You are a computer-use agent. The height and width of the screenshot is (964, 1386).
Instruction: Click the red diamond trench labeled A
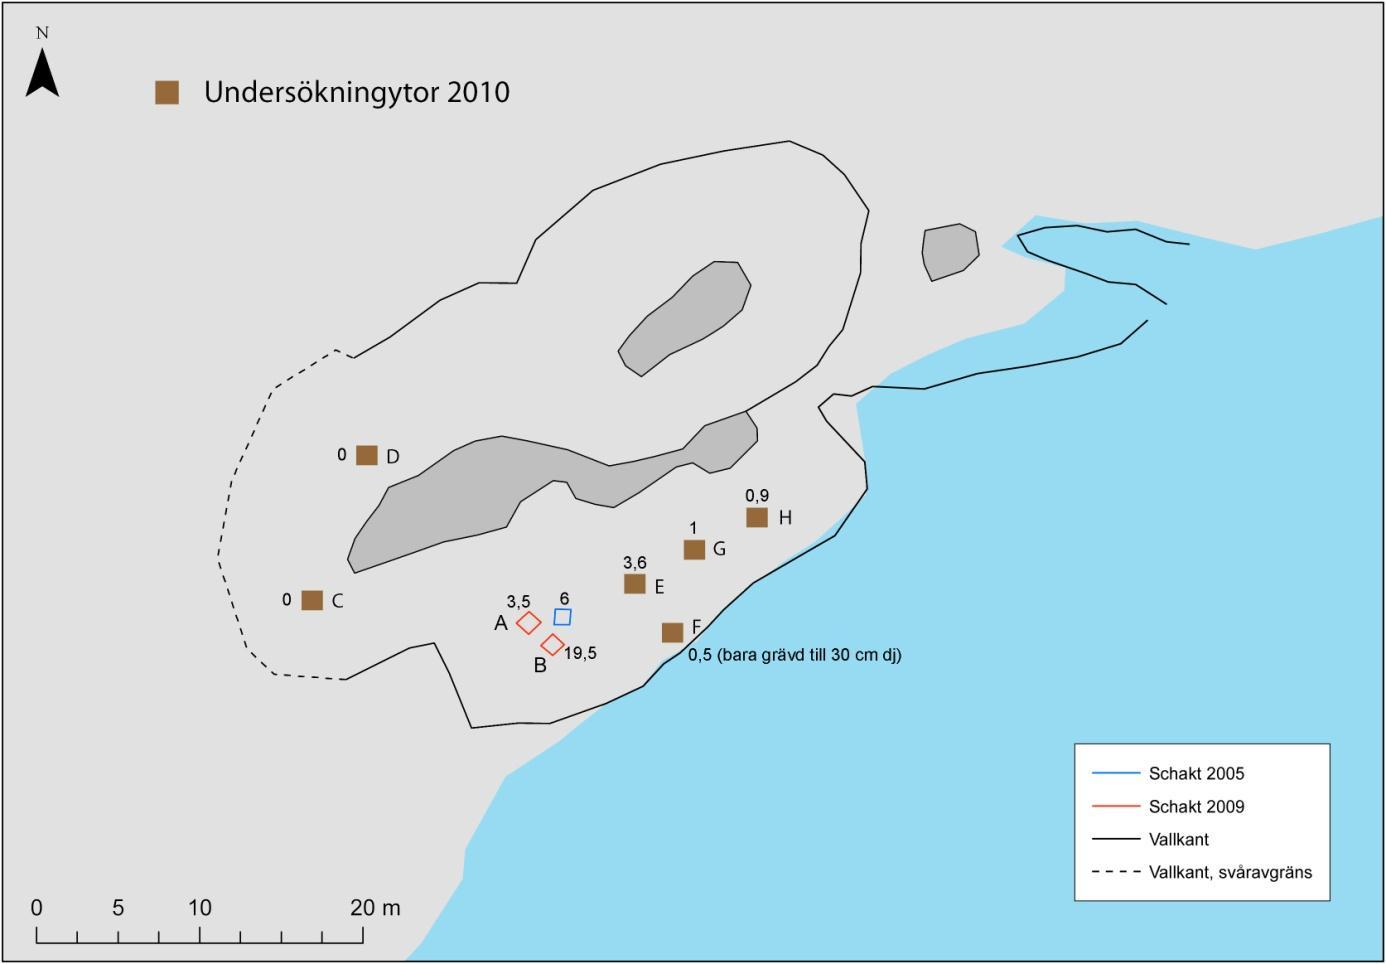(528, 622)
